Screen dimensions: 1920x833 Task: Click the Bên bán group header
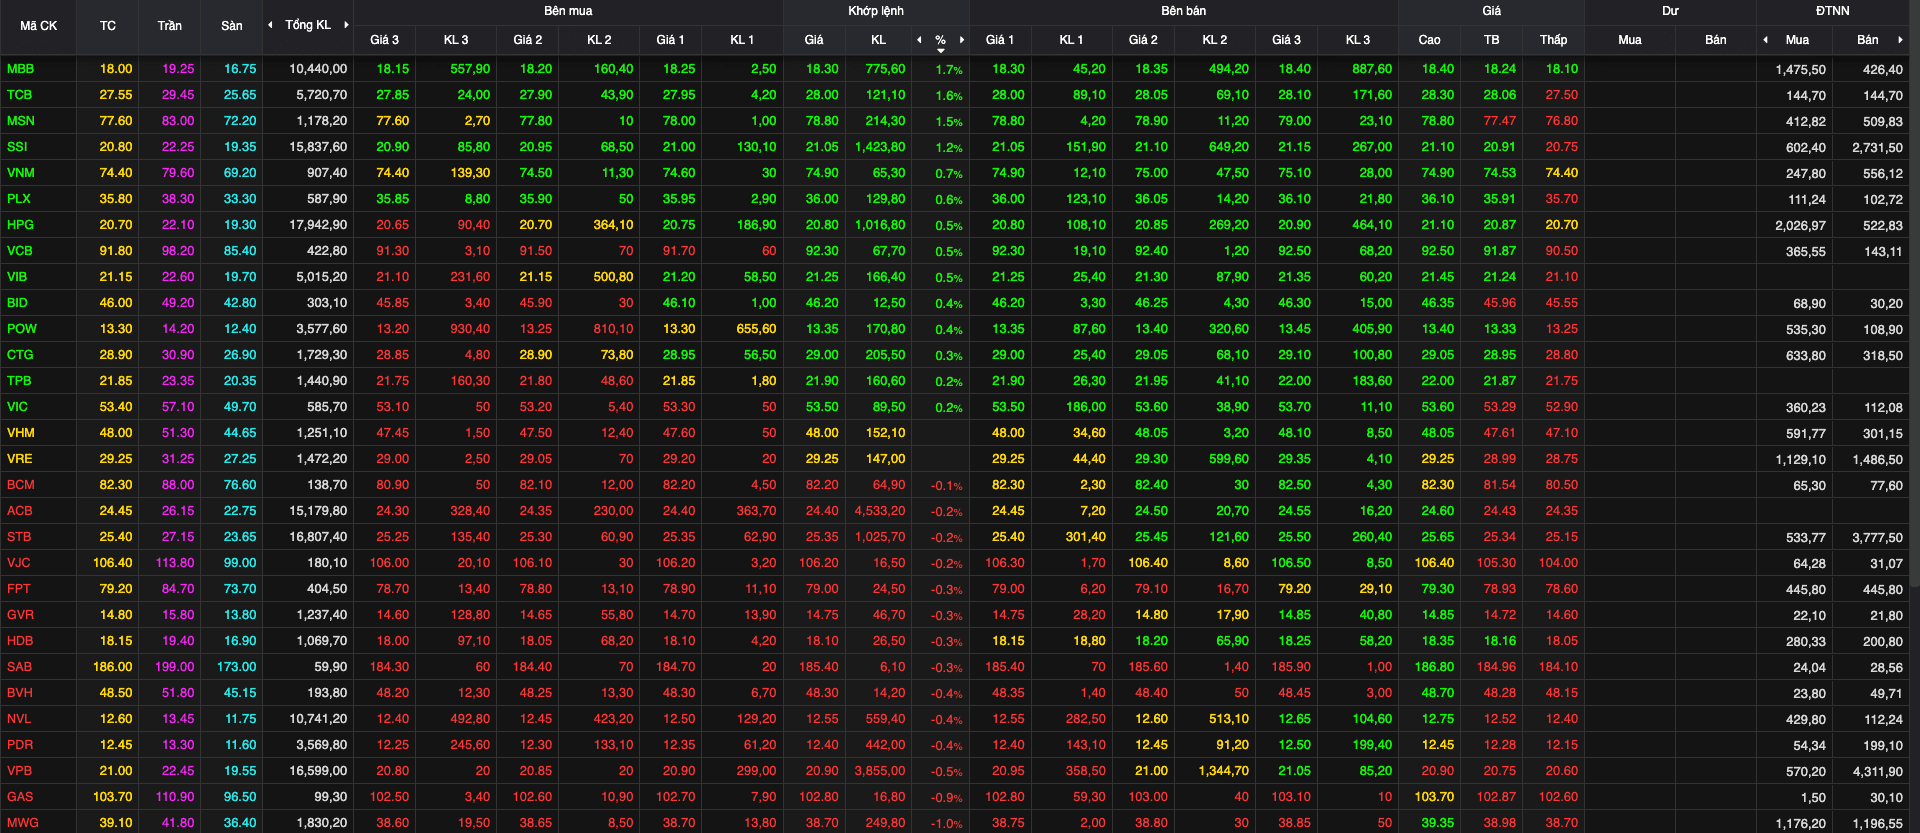click(1184, 11)
